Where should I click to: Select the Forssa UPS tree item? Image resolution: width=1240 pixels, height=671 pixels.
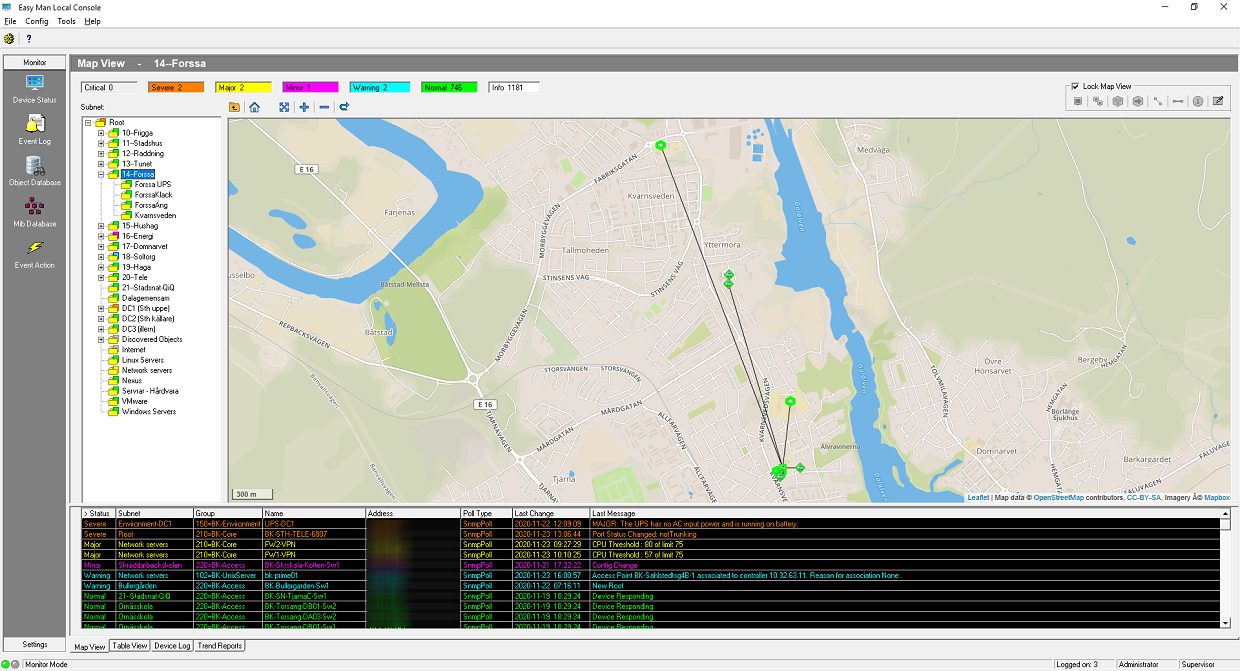coord(153,184)
